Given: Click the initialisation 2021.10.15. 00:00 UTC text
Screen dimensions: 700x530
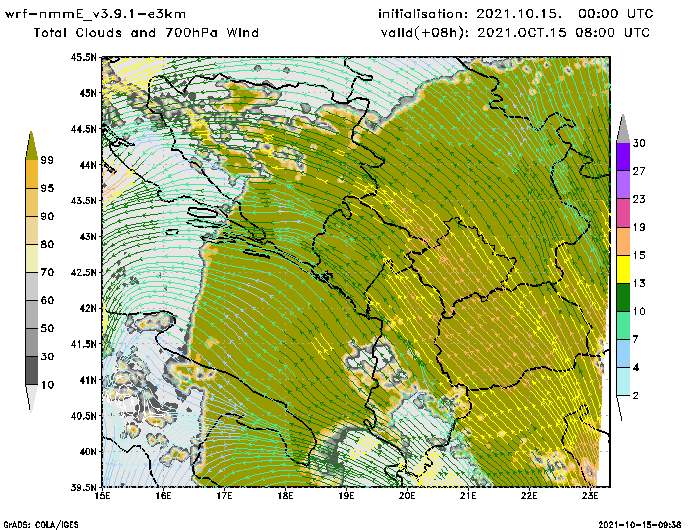Looking at the screenshot, I should coord(516,14).
